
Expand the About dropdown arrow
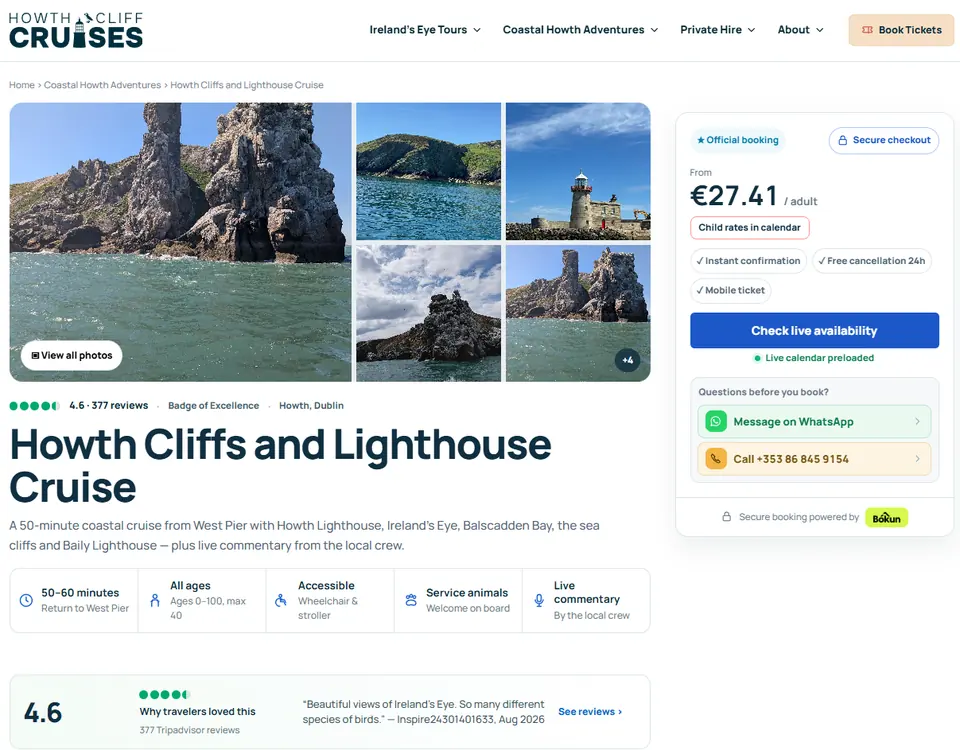coord(820,30)
